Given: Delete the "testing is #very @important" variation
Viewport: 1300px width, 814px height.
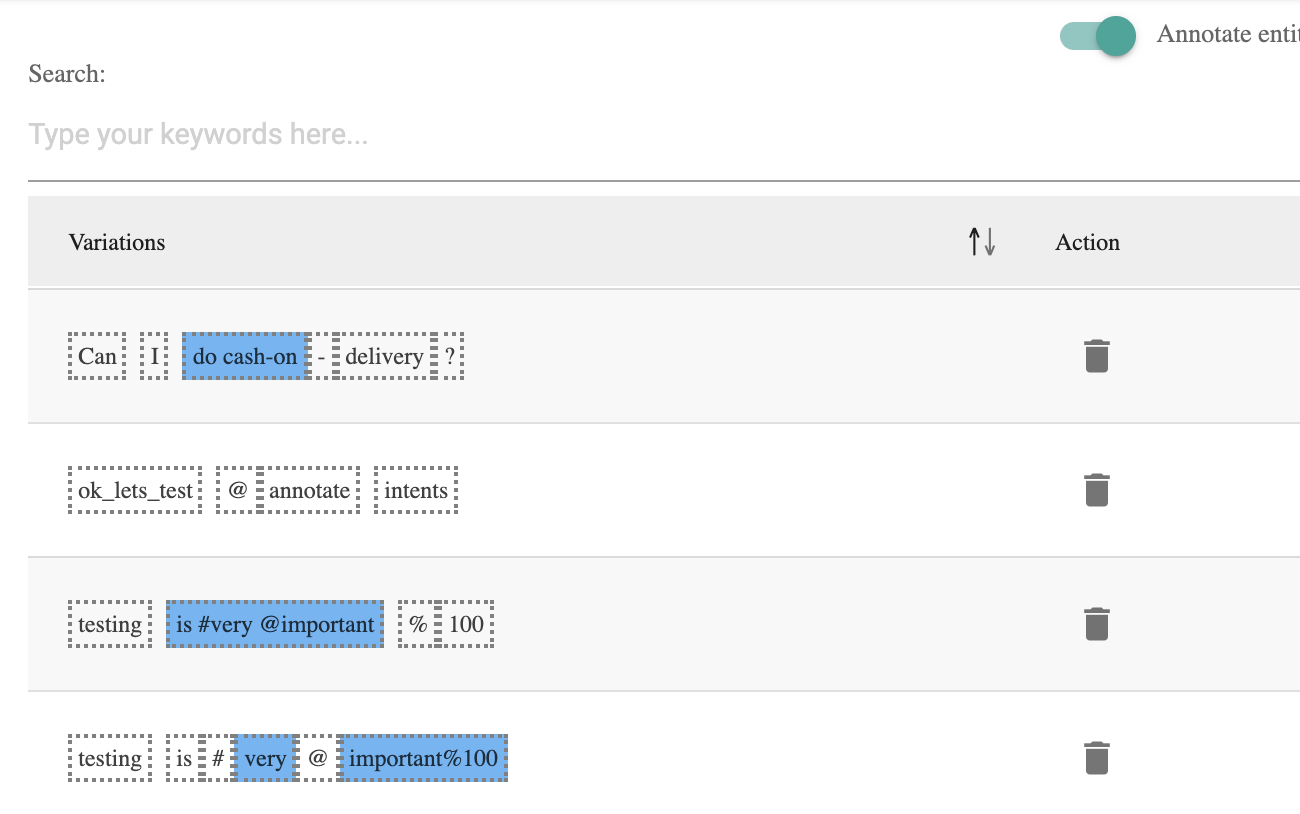Looking at the screenshot, I should pyautogui.click(x=1097, y=623).
